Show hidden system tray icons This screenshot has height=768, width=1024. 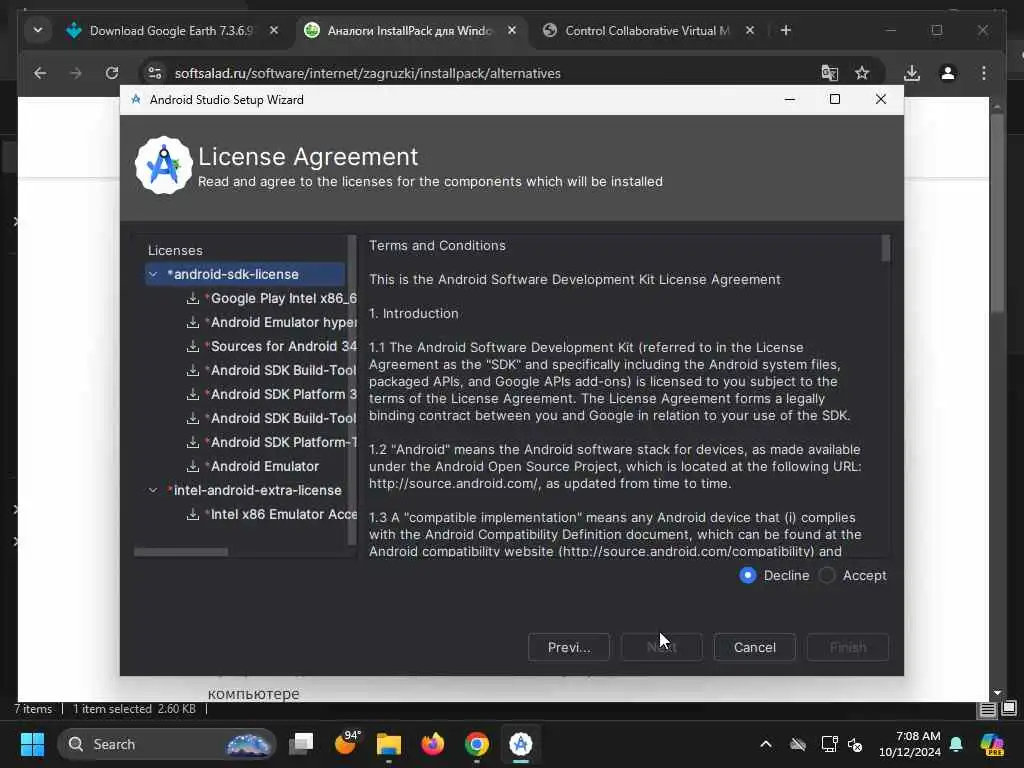765,744
